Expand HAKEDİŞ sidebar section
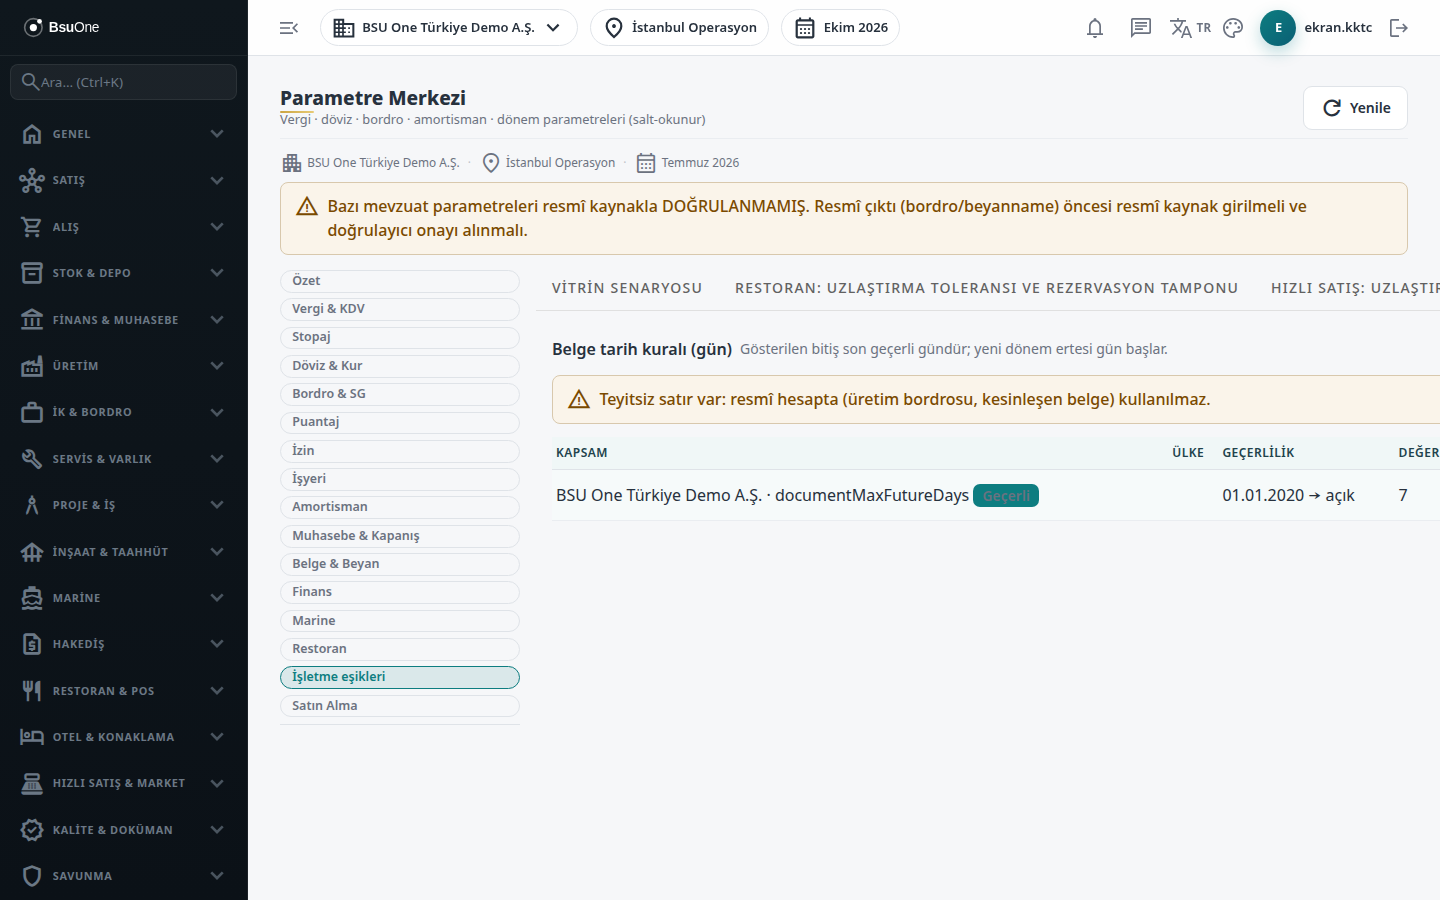 (x=124, y=644)
